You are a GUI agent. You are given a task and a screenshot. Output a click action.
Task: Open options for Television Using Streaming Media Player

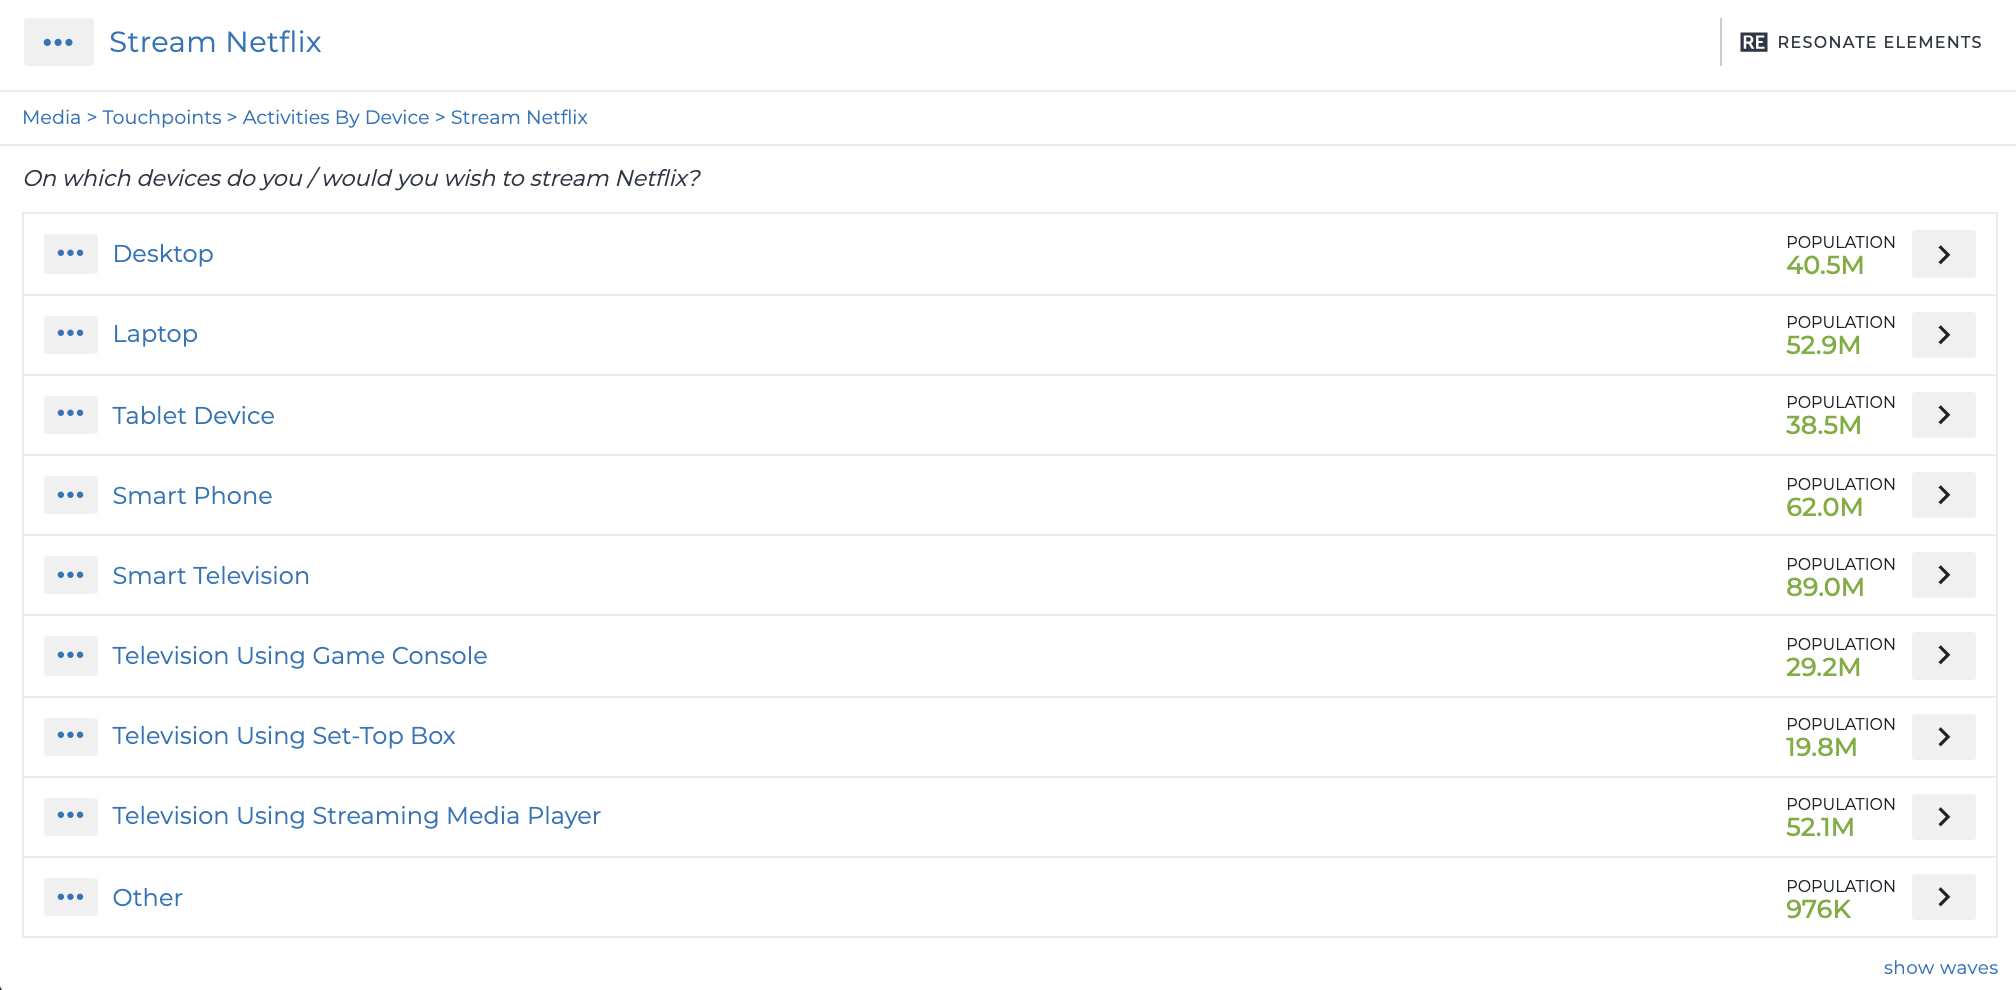(71, 816)
